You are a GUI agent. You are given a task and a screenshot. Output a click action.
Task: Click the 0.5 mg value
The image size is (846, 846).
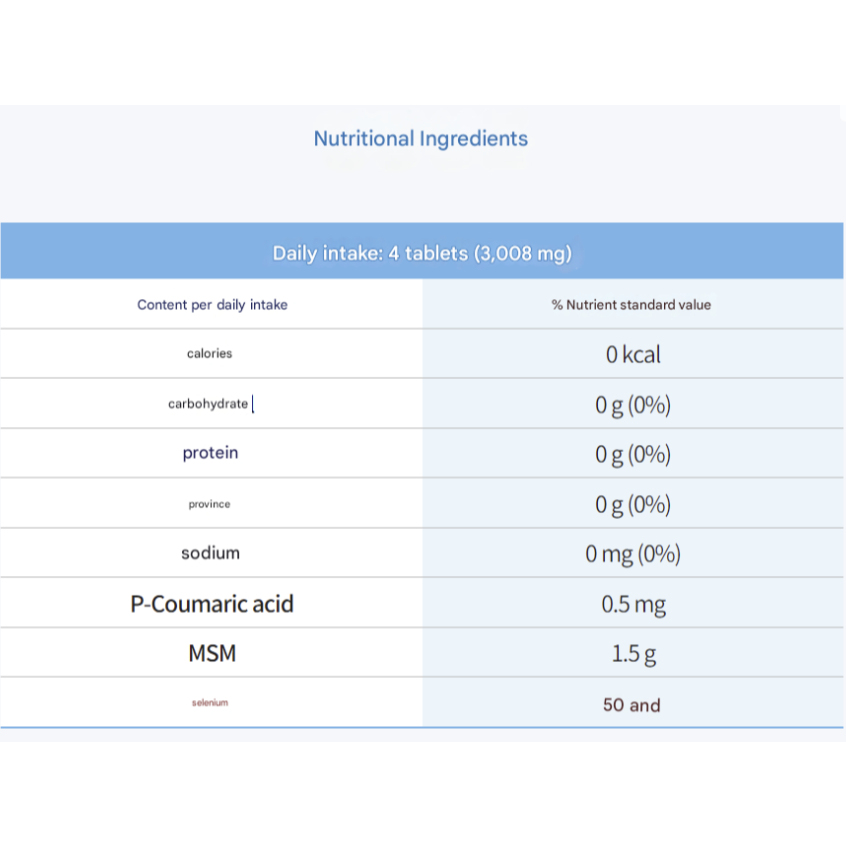coord(633,604)
